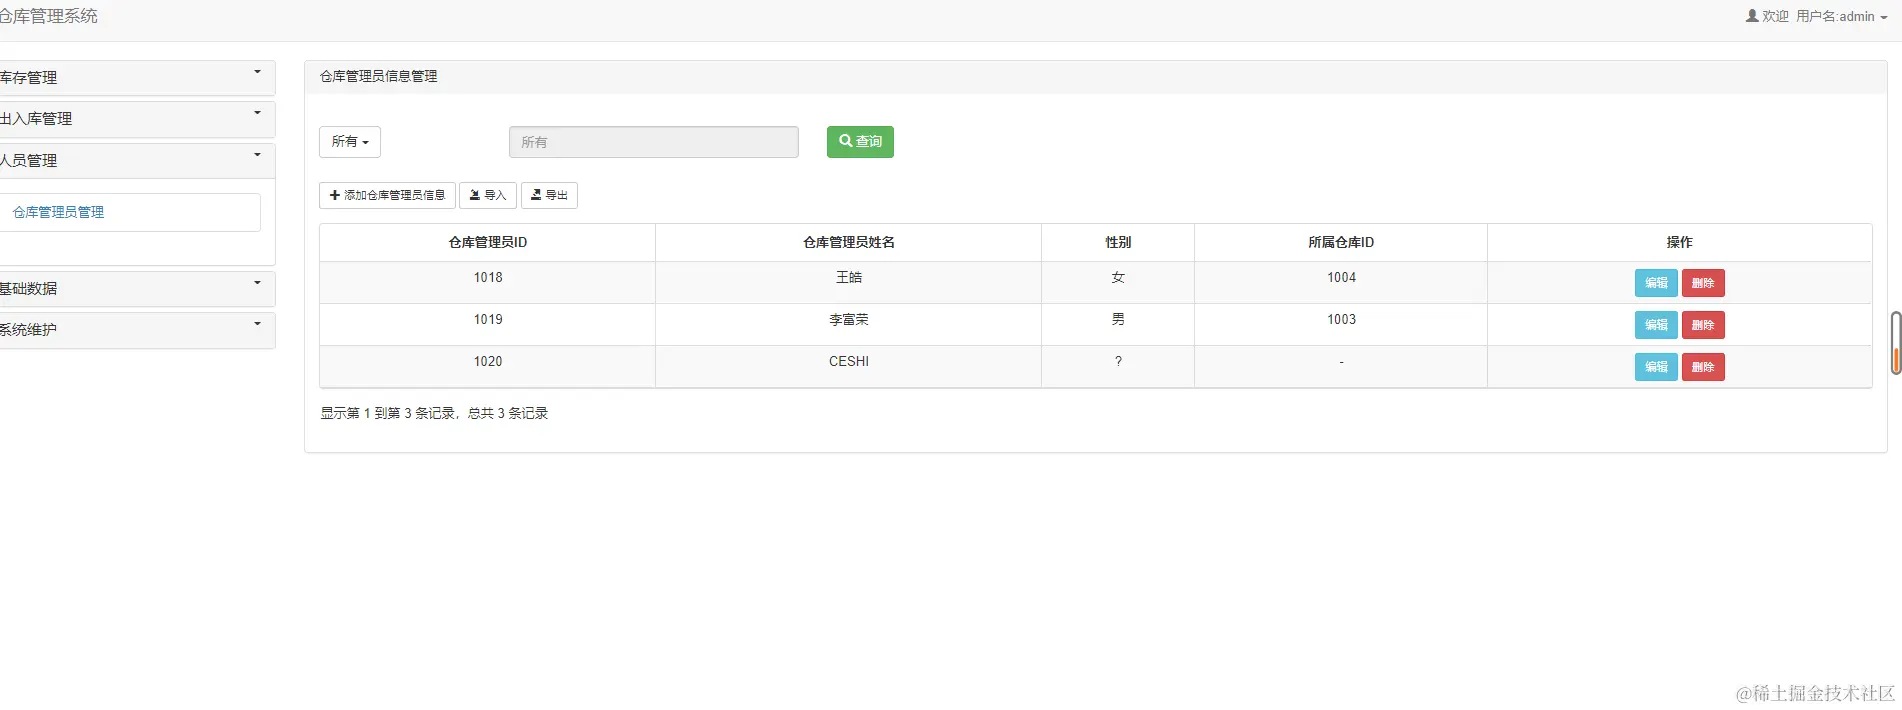
Task: Delete the record for ID 1018
Action: tap(1703, 283)
